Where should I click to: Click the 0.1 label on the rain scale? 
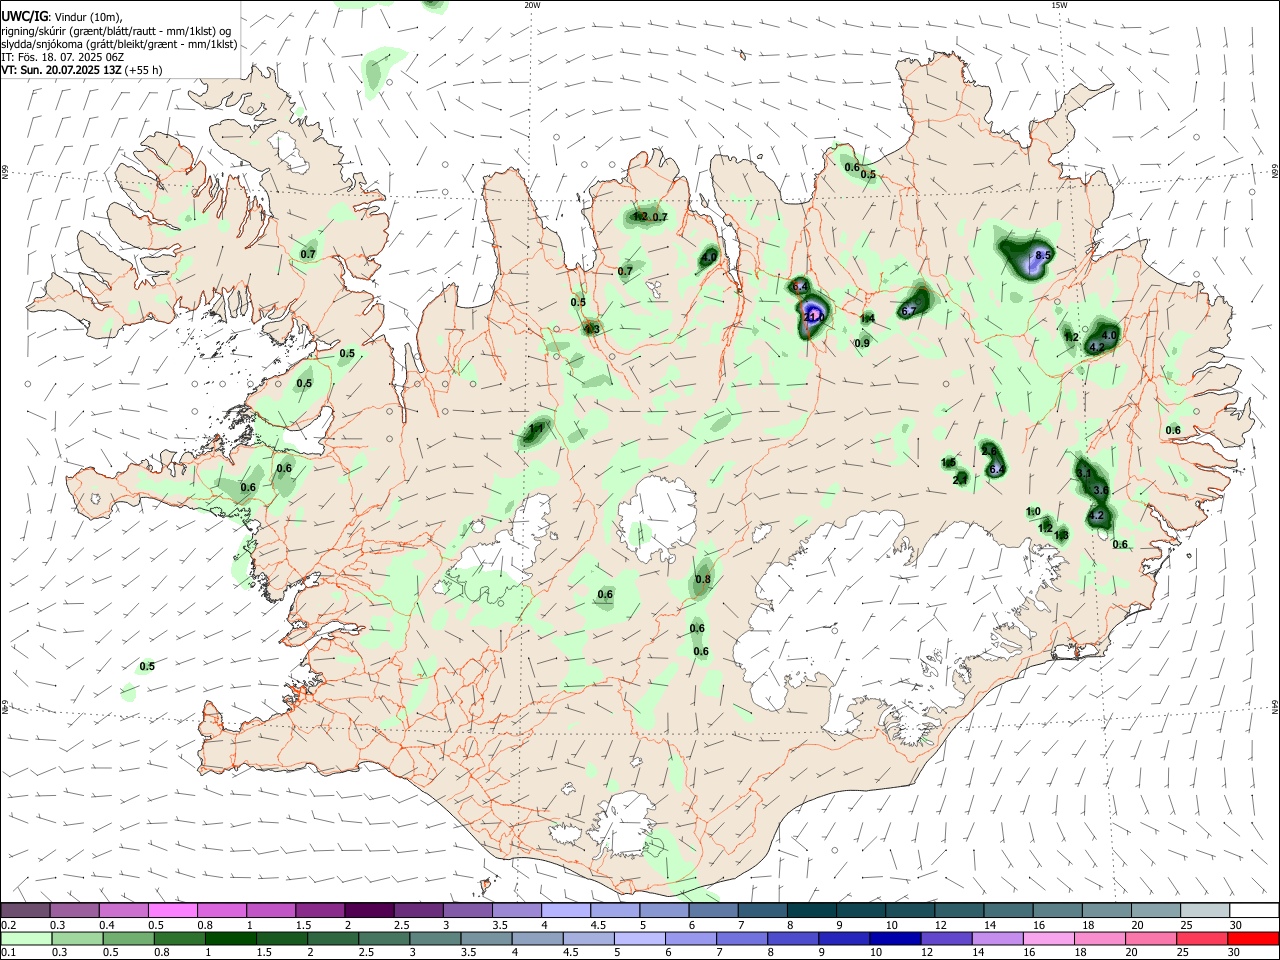(x=8, y=952)
